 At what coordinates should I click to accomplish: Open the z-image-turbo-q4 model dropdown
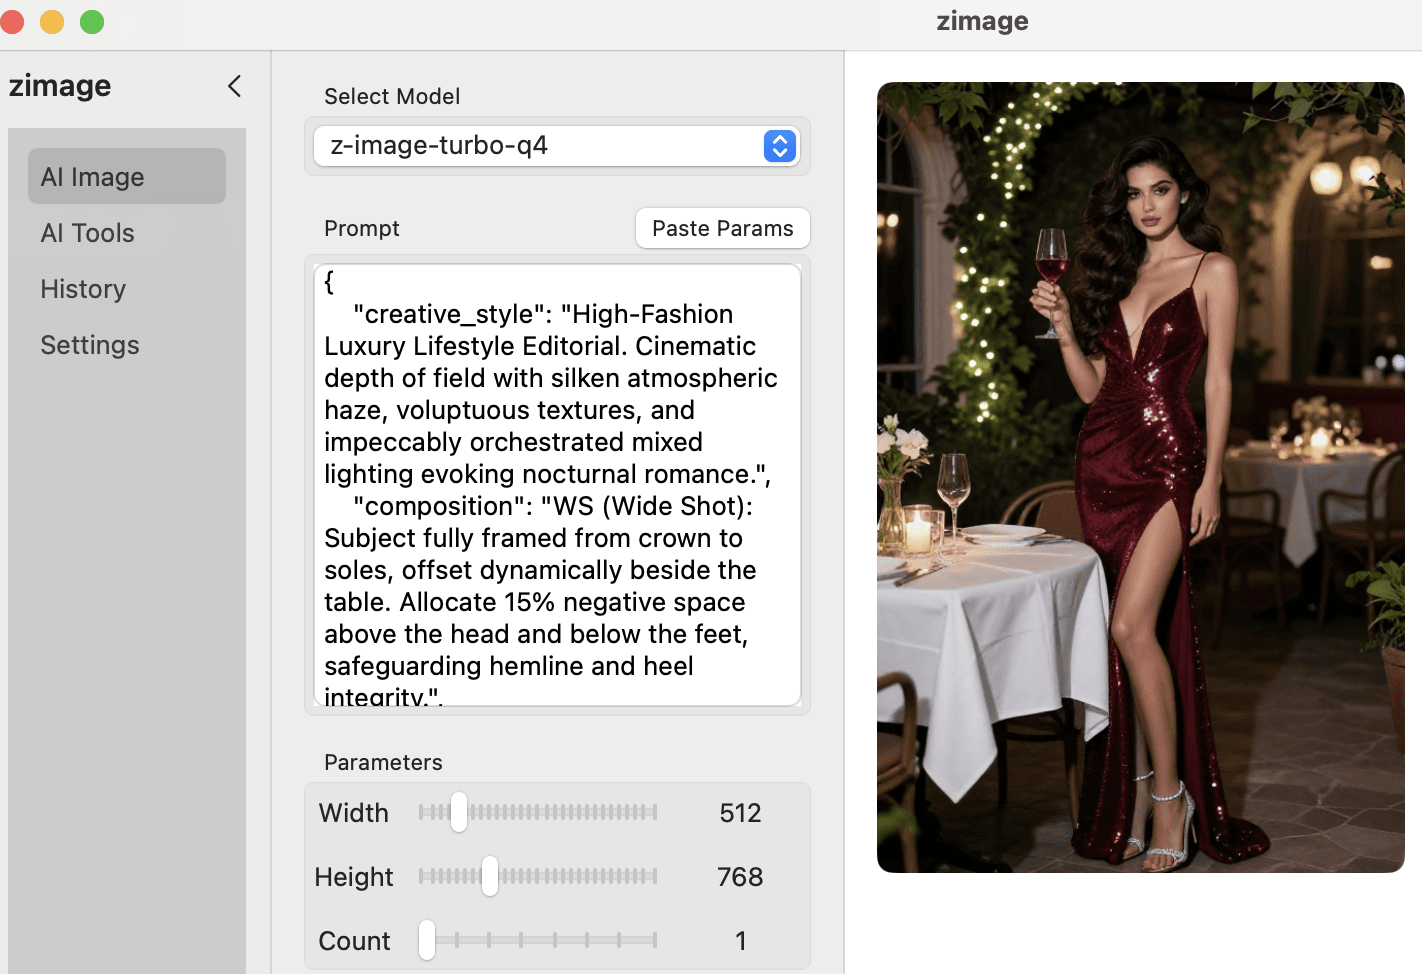click(540, 146)
